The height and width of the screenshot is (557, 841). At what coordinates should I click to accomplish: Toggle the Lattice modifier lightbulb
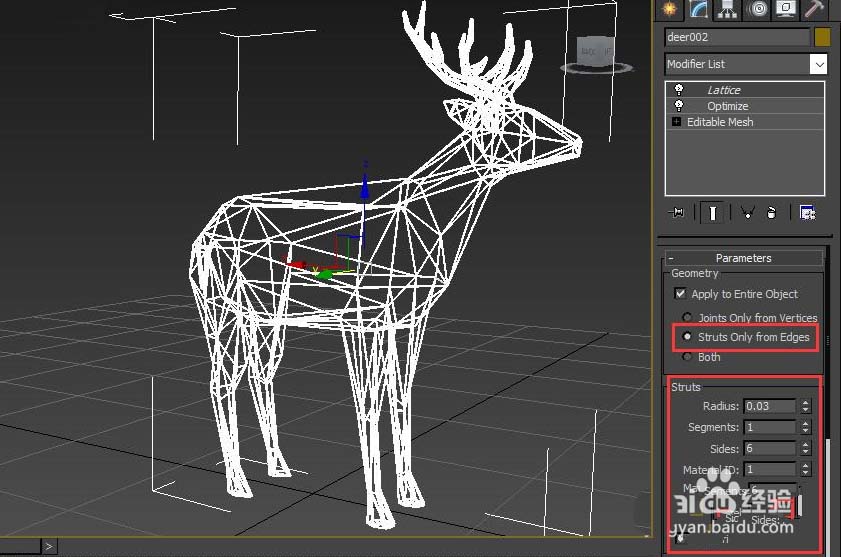(x=679, y=90)
